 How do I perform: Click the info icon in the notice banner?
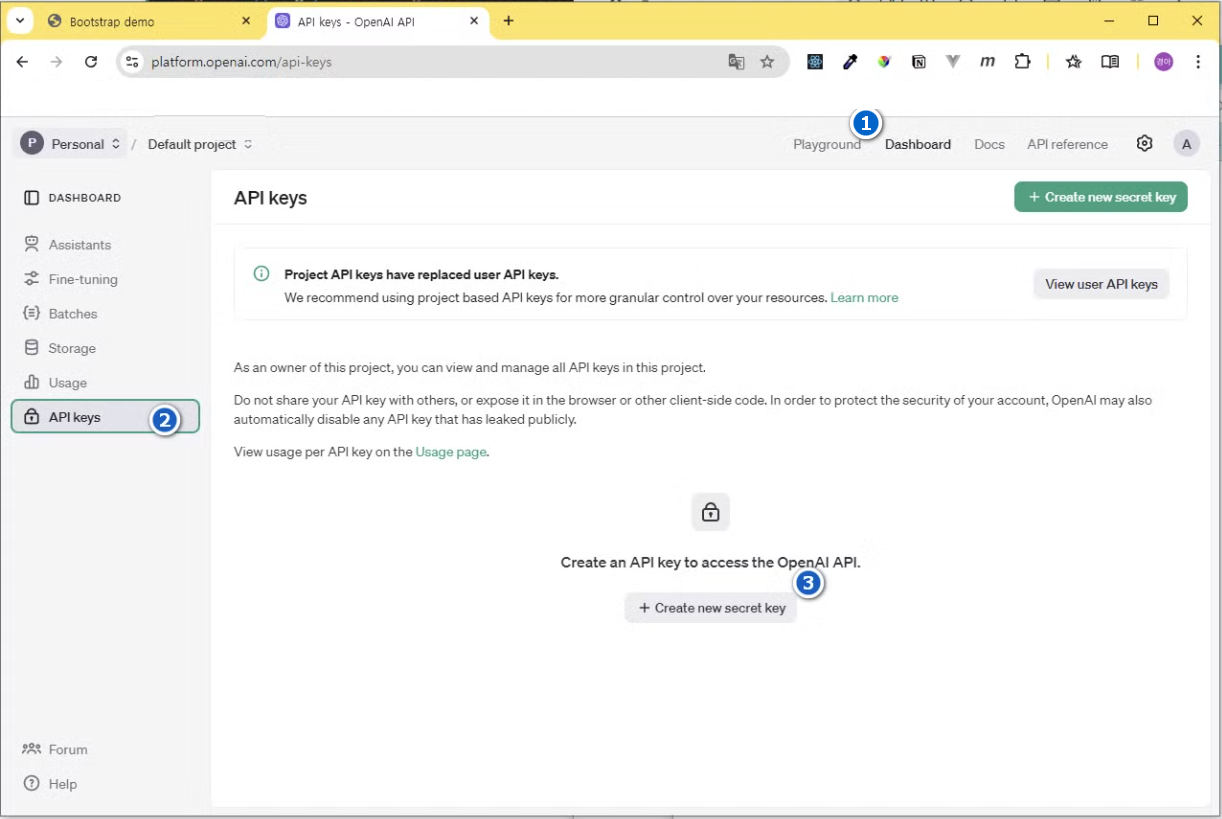pos(261,273)
